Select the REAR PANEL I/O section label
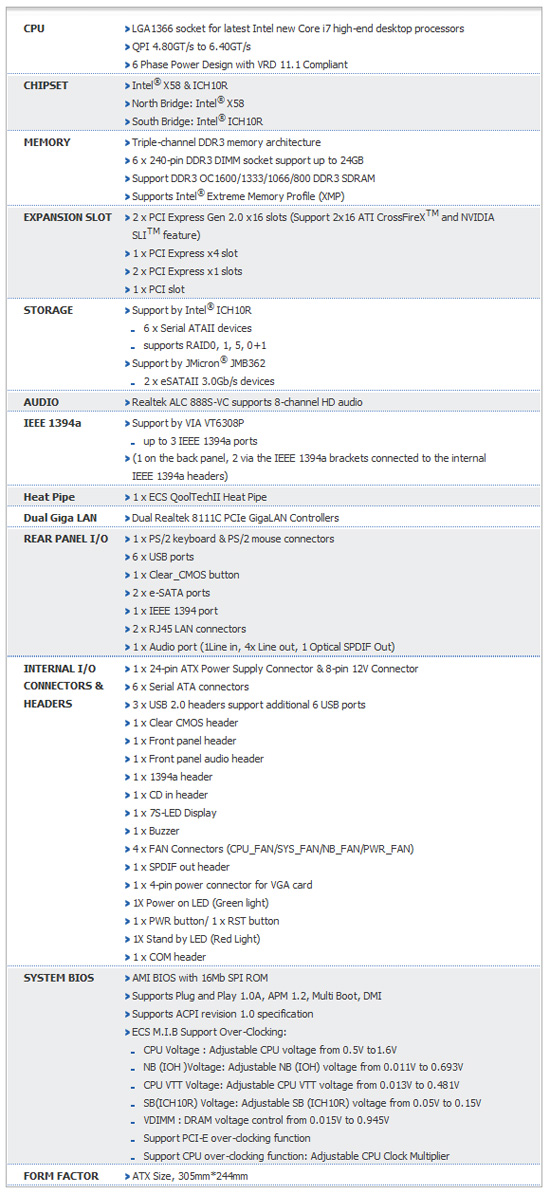Viewport: 550px width, 1194px height. 66,538
